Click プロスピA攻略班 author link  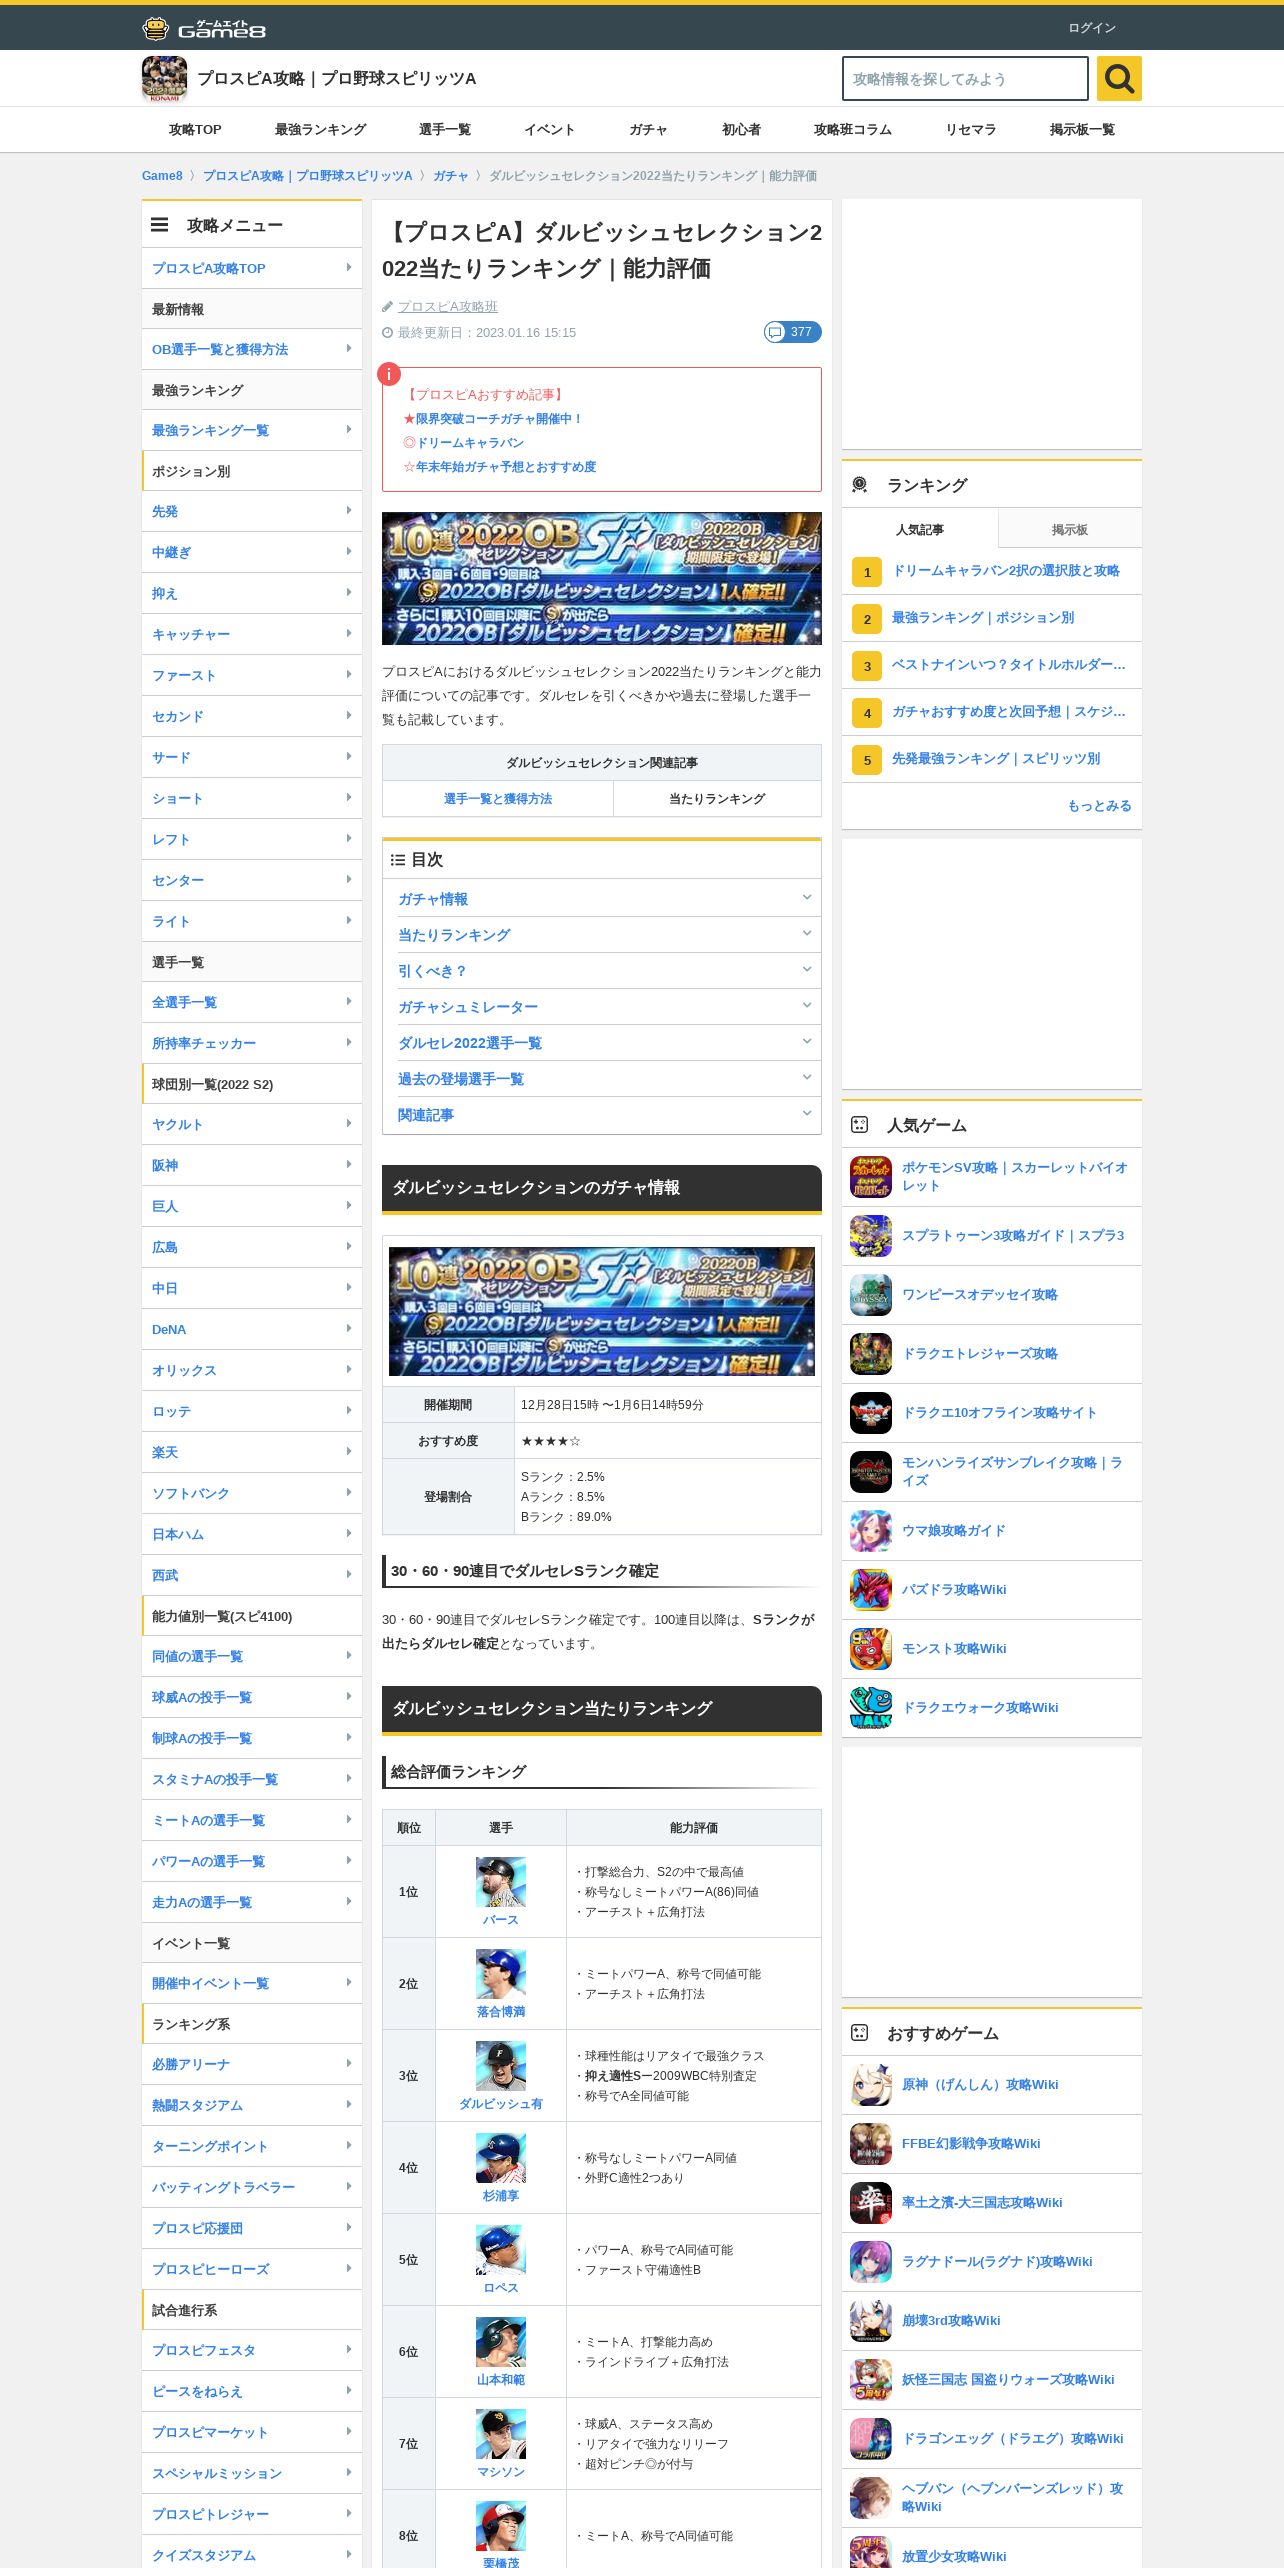point(448,307)
